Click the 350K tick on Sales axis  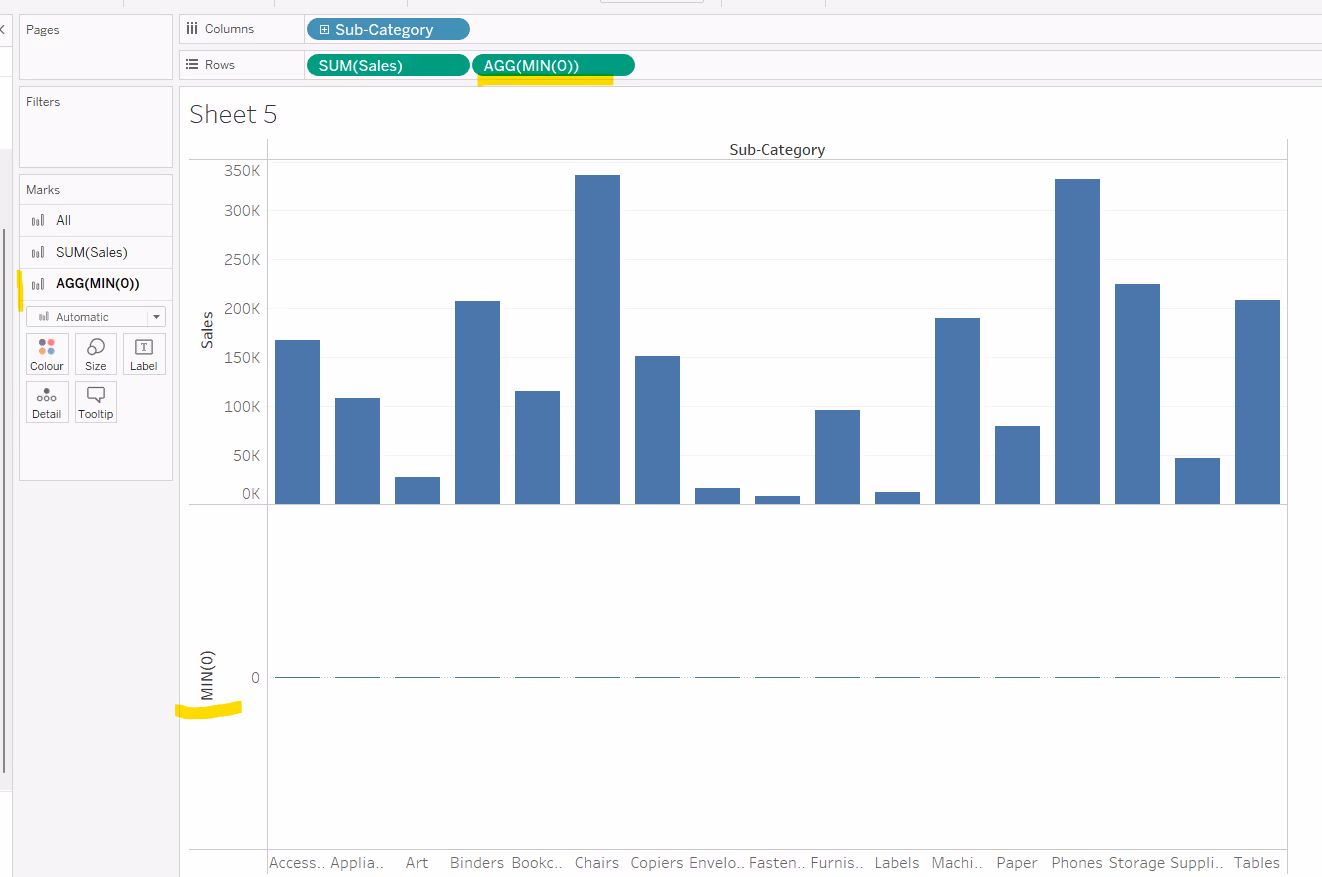point(242,171)
